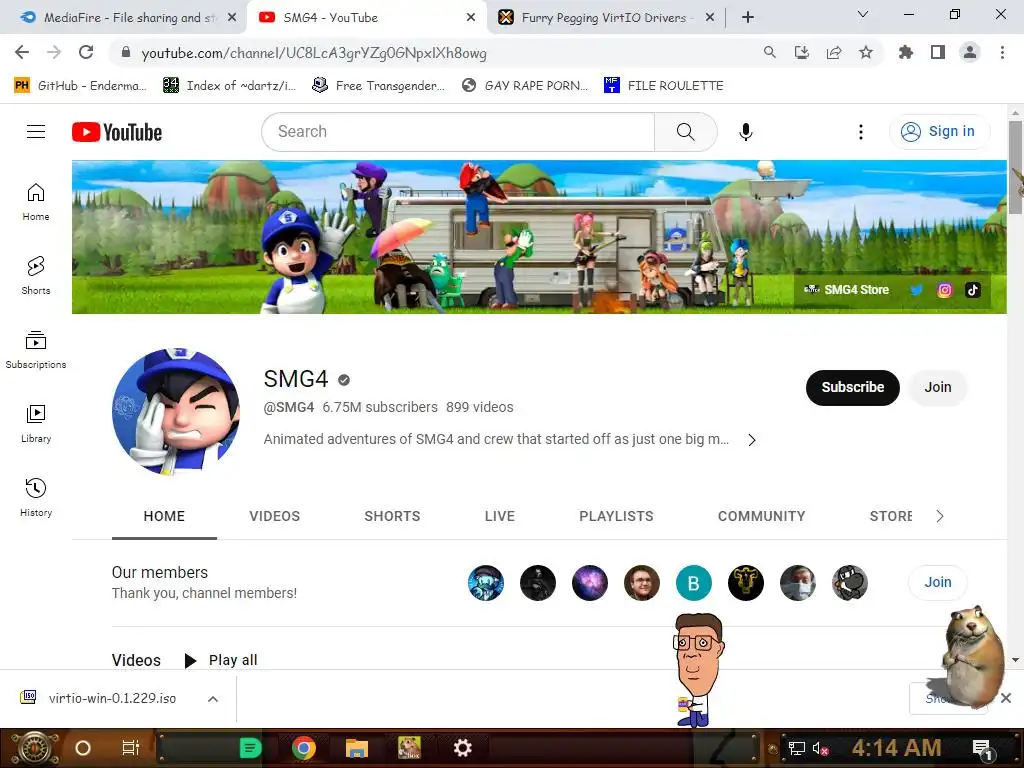Click Play all next to Videos
1024x768 pixels.
(221, 660)
